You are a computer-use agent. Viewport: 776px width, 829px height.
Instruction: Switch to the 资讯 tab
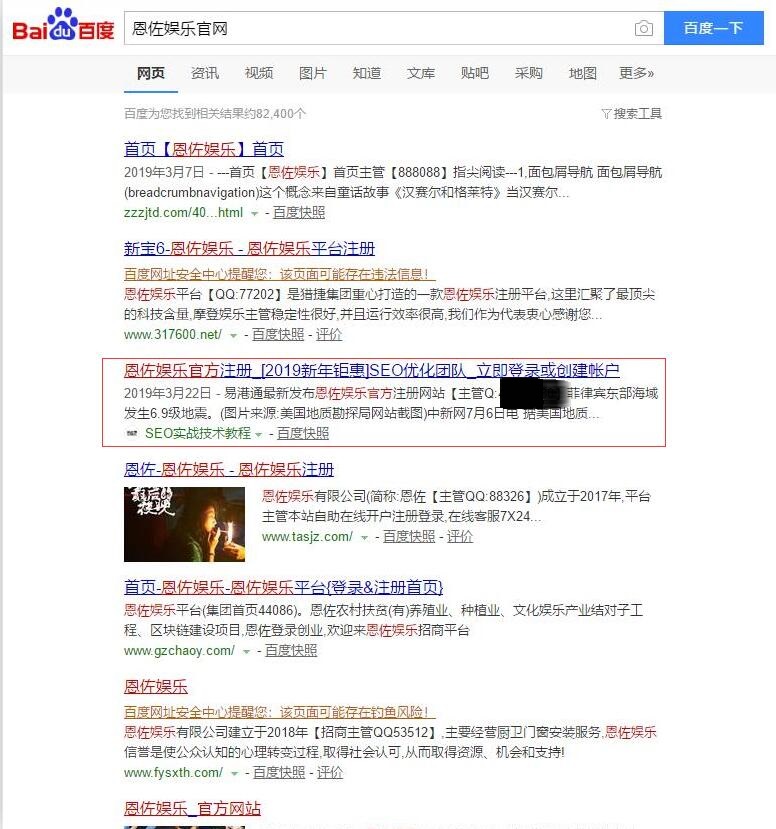point(205,73)
